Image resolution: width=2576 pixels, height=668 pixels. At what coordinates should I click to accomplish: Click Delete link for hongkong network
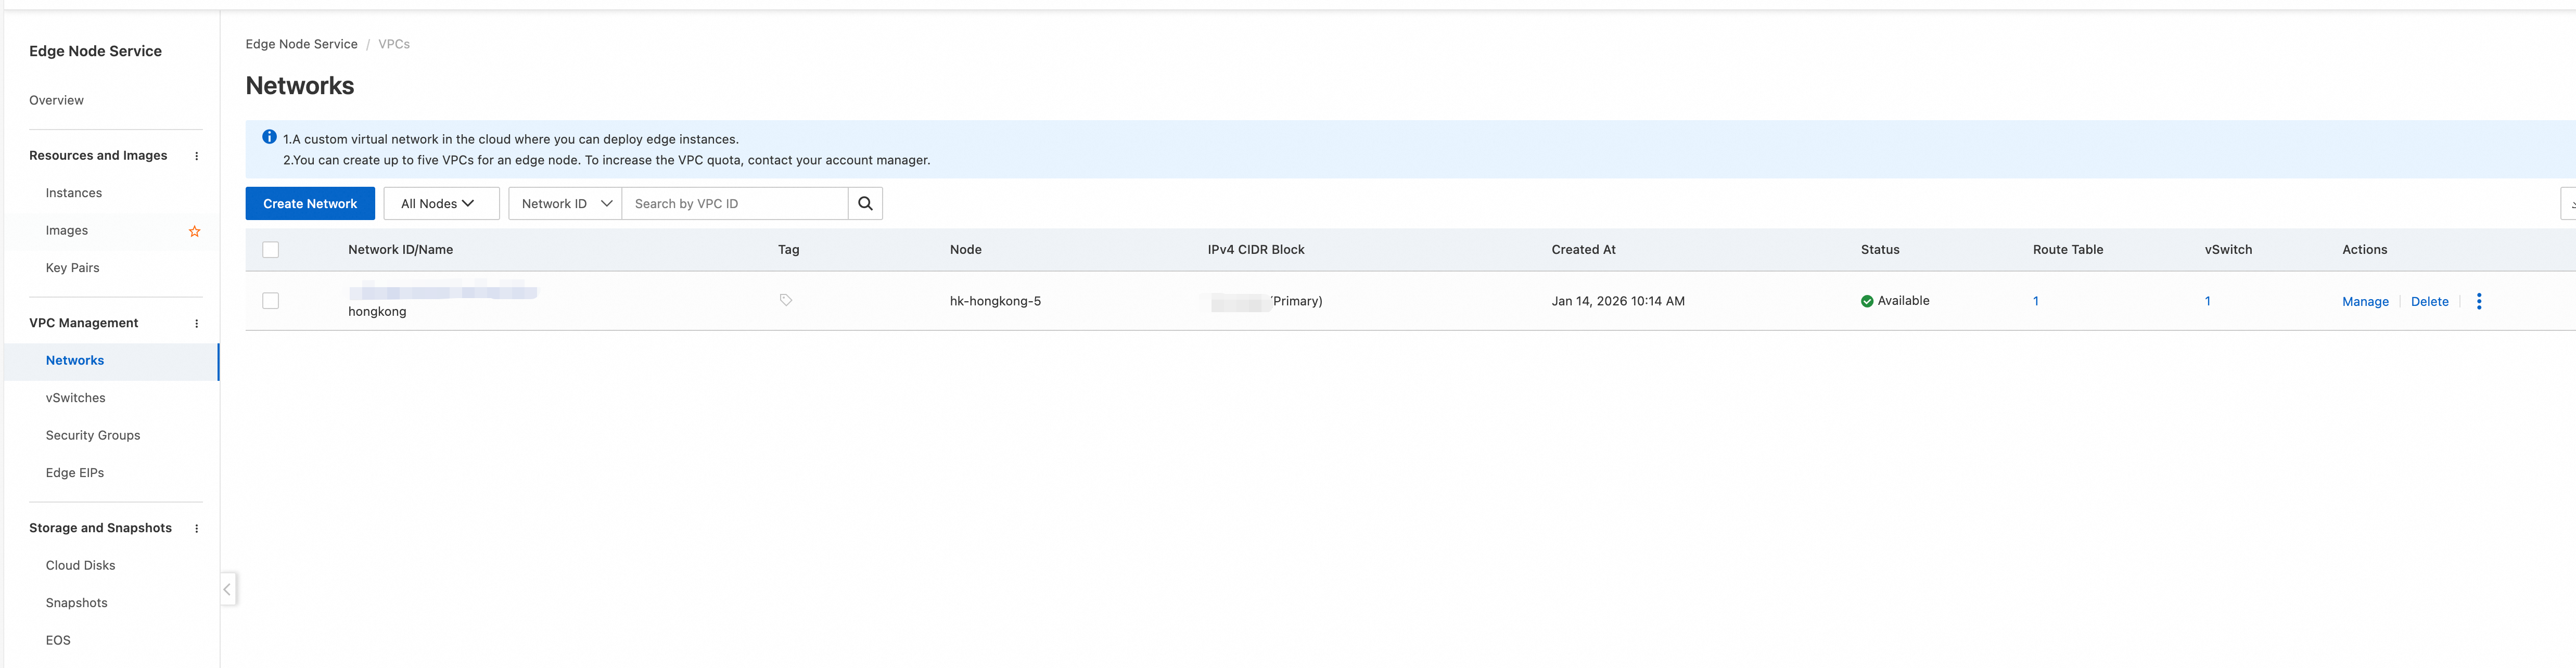(x=2429, y=301)
